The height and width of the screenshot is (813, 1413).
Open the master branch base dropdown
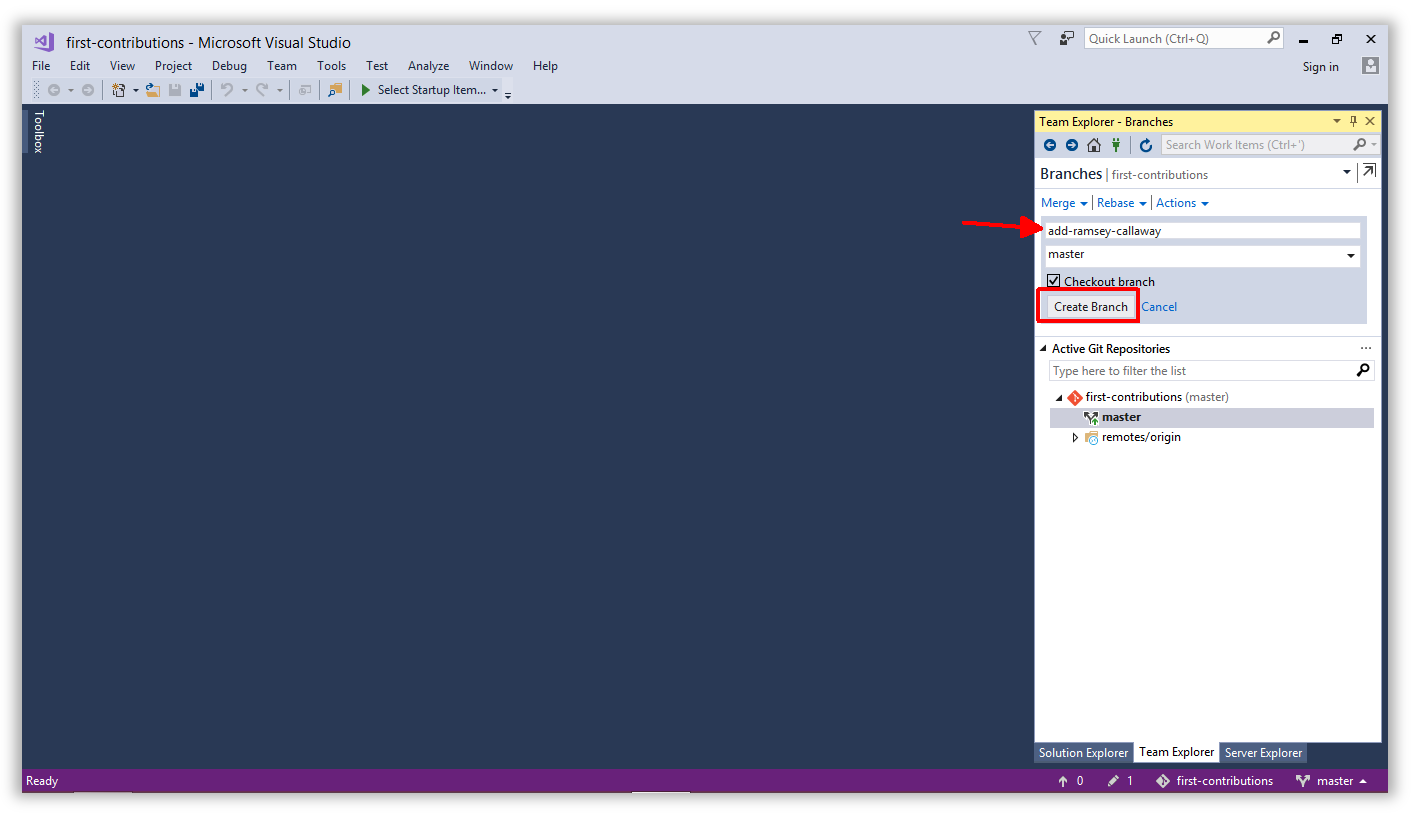(1351, 255)
